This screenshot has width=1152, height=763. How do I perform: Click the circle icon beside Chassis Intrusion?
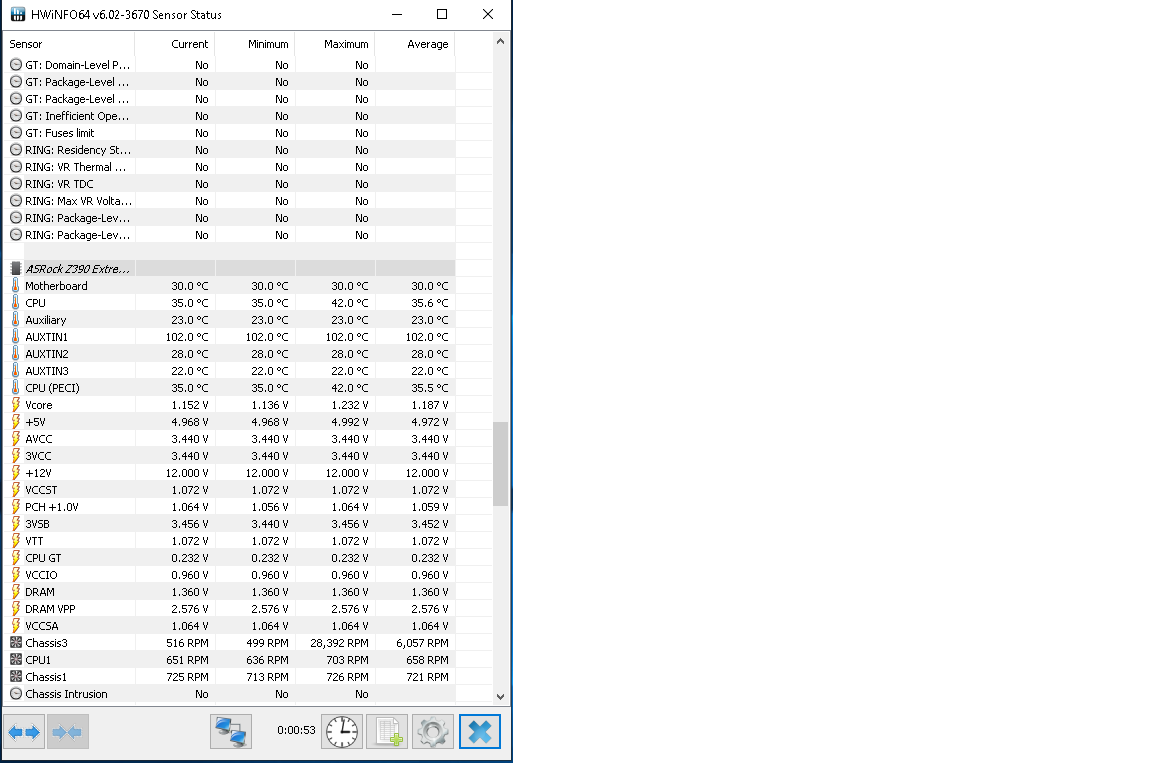15,693
